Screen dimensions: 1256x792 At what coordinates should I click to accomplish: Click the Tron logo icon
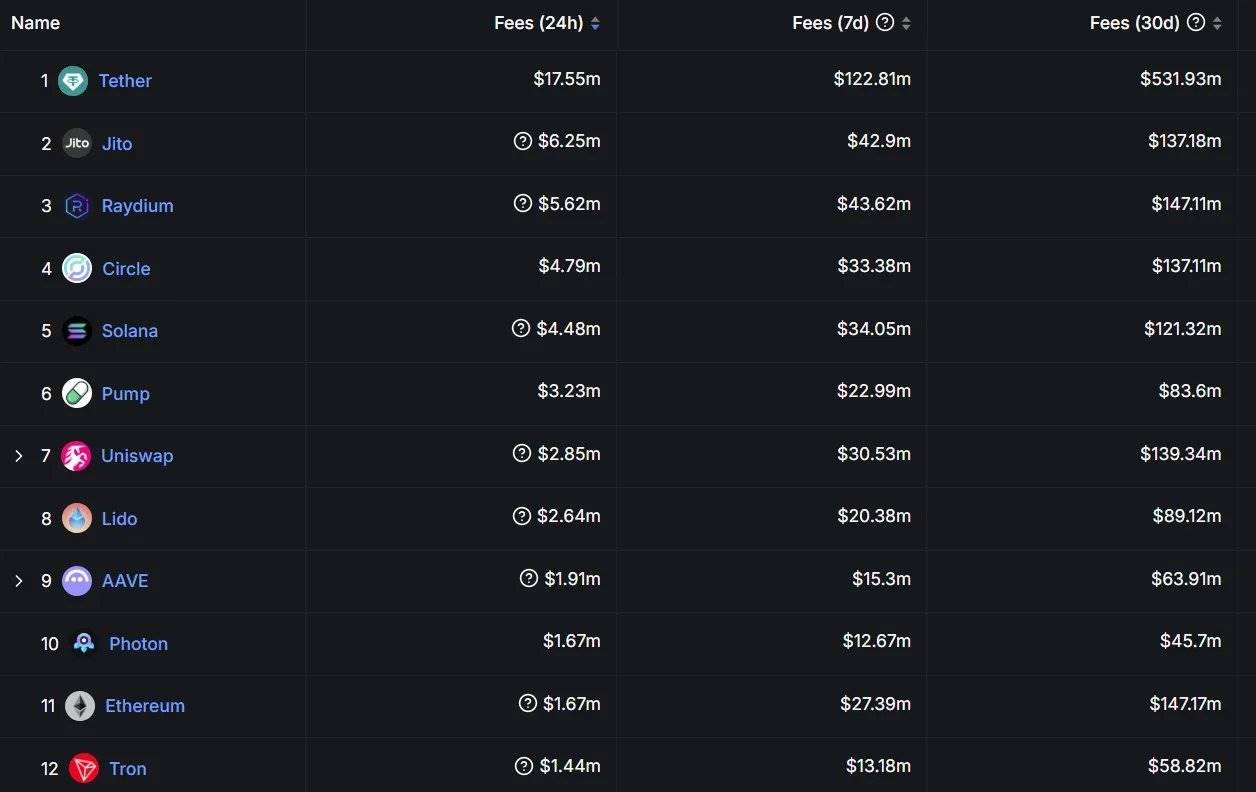(84, 768)
